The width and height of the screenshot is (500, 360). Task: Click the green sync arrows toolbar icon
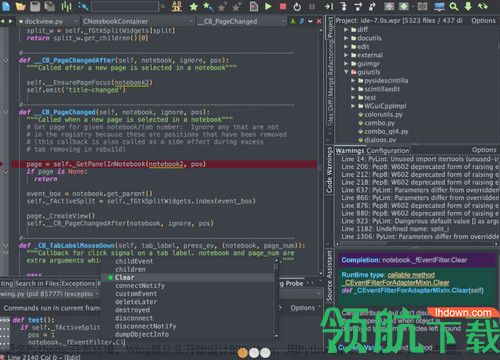[483, 6]
